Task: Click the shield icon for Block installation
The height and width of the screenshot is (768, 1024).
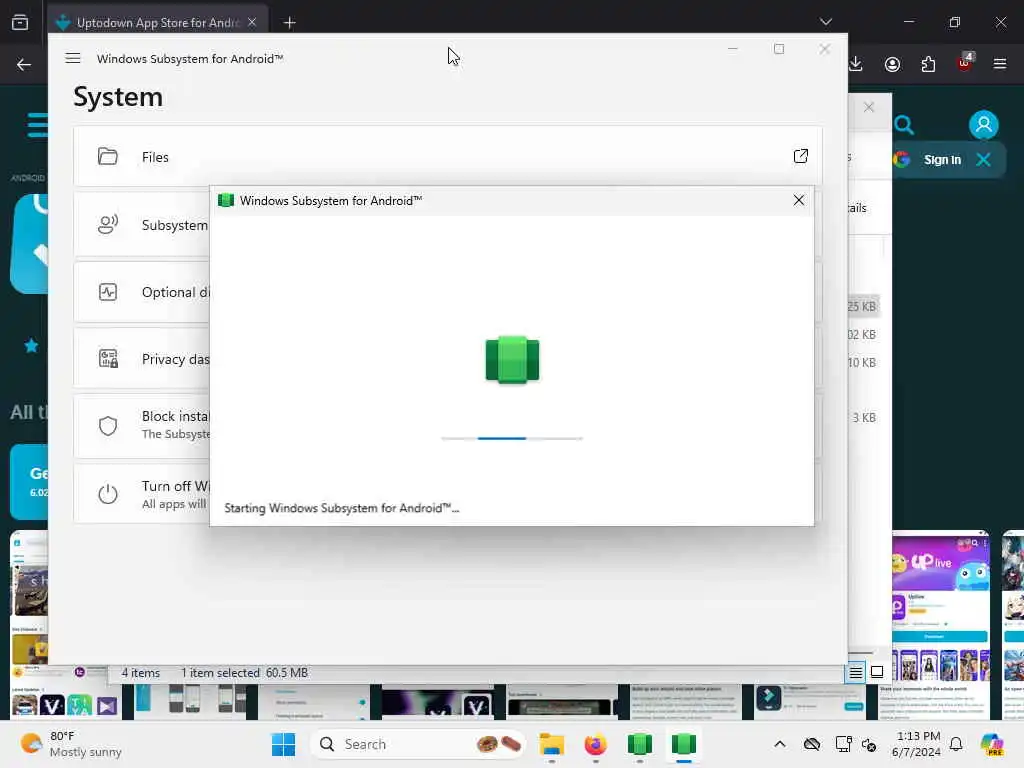Action: (108, 426)
